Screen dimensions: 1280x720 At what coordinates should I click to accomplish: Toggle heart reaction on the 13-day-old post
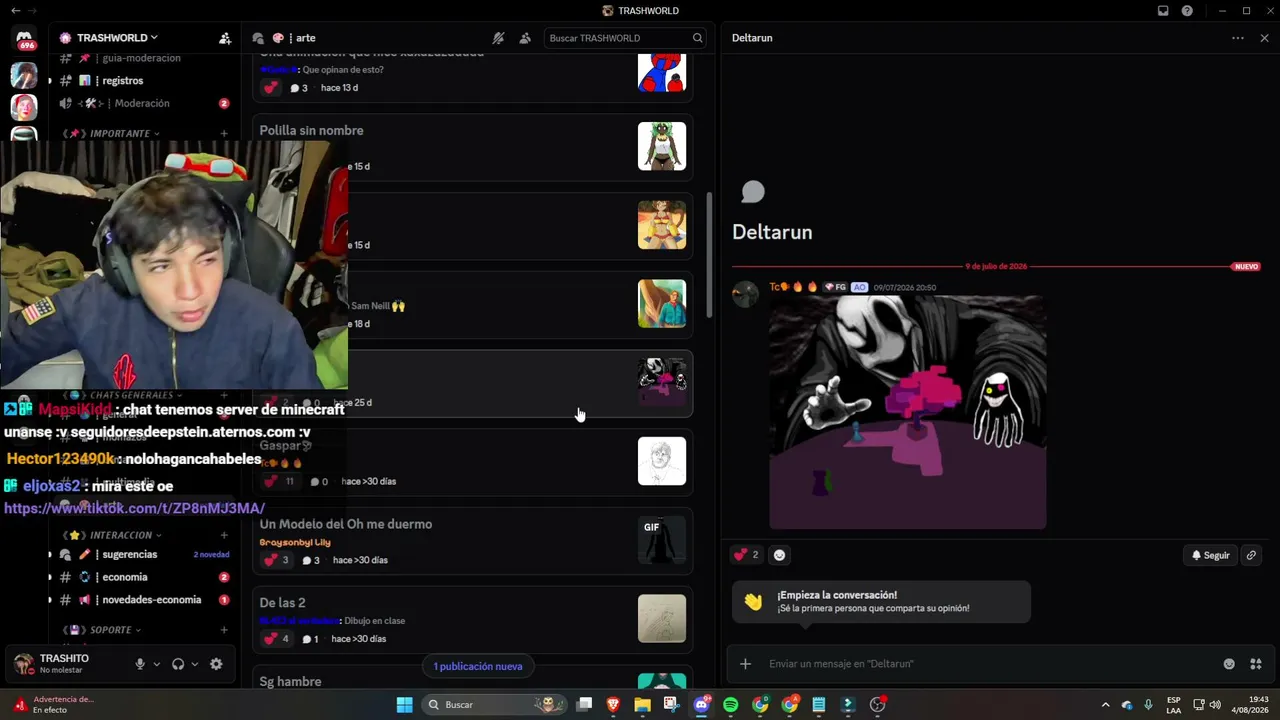[x=271, y=88]
